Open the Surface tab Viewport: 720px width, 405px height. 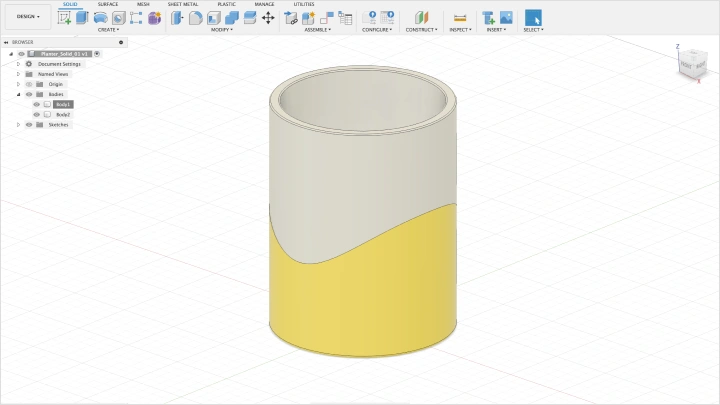107,4
